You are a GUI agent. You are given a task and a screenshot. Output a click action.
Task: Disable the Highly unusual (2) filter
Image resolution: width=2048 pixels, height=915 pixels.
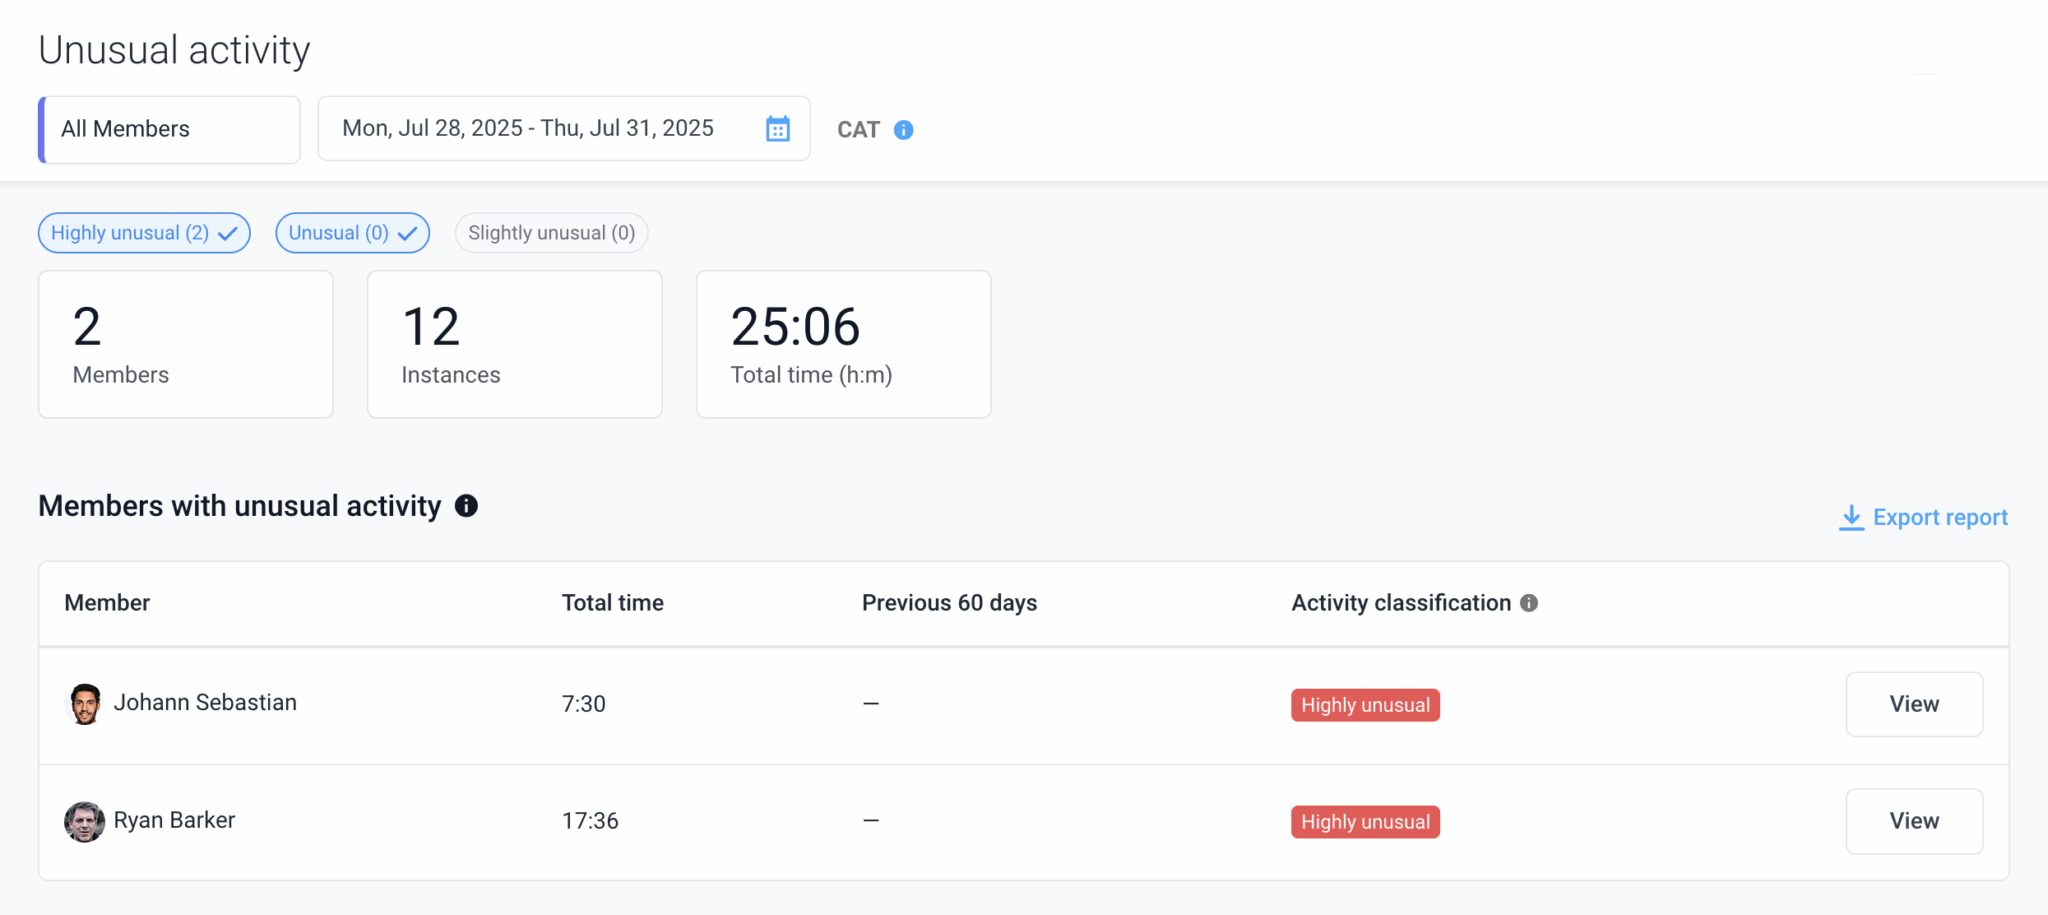143,232
